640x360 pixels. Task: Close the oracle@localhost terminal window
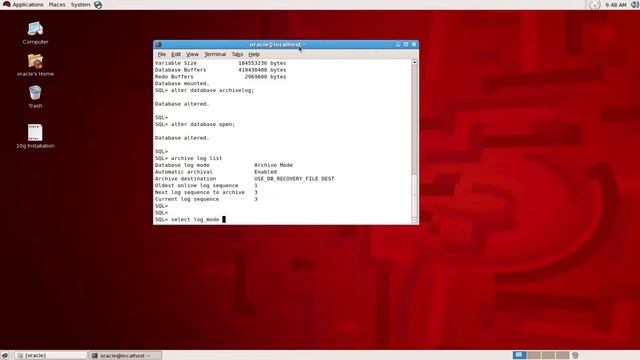414,44
